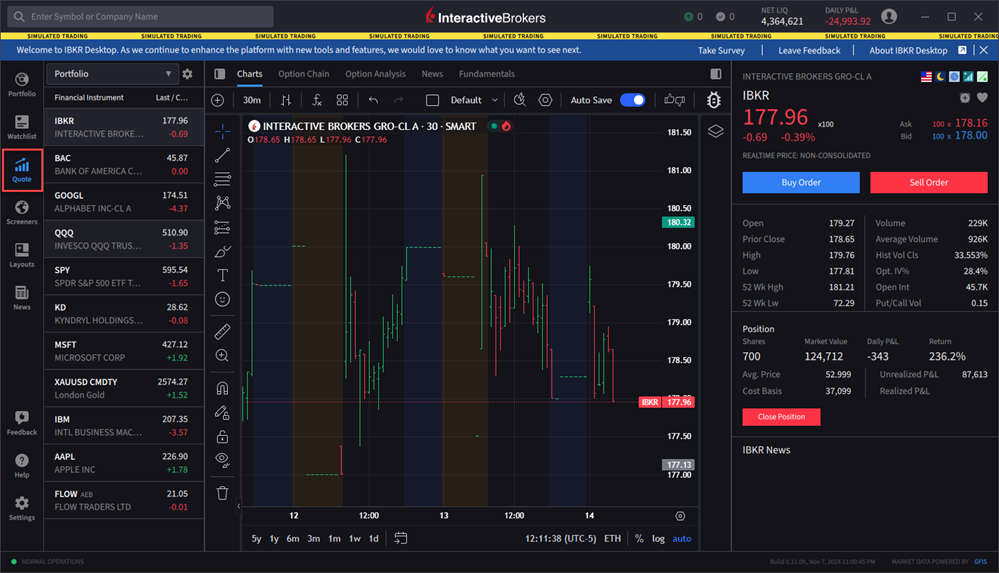This screenshot has width=999, height=573.
Task: Switch to the Charts tab
Action: pos(250,74)
